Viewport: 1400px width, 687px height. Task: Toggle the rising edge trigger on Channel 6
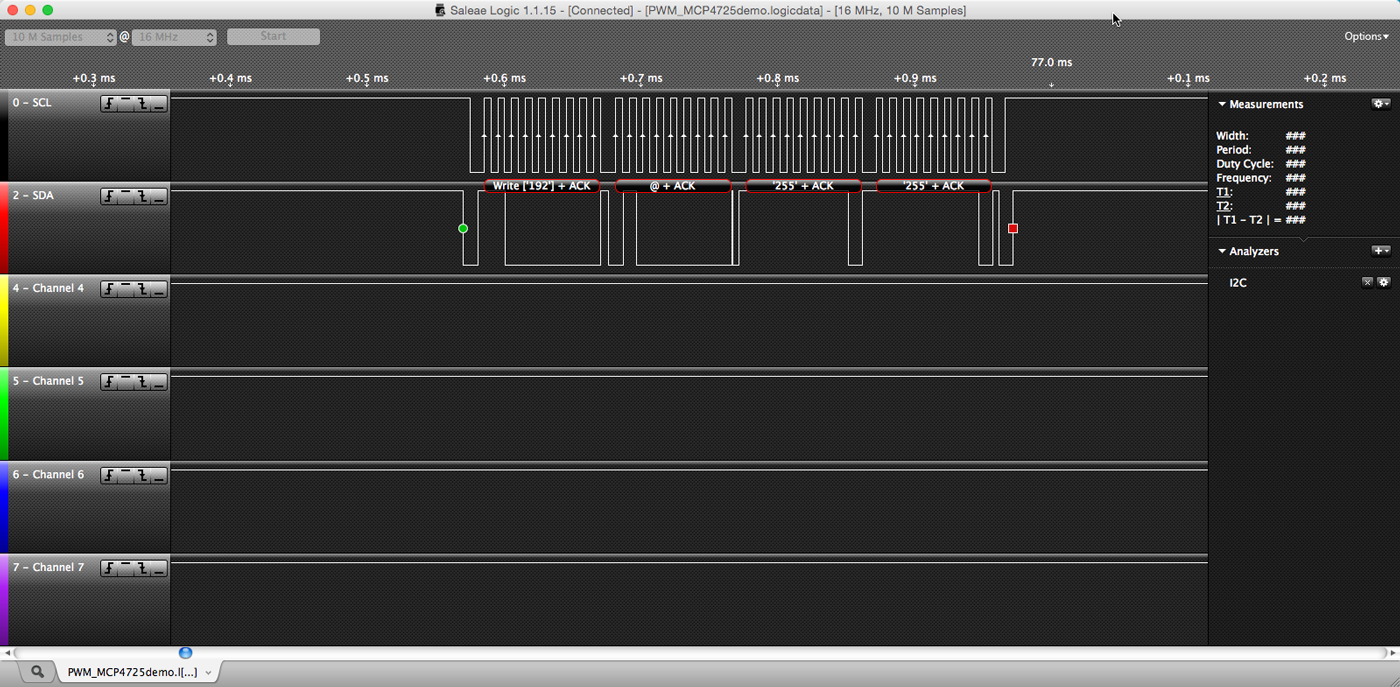click(x=111, y=477)
